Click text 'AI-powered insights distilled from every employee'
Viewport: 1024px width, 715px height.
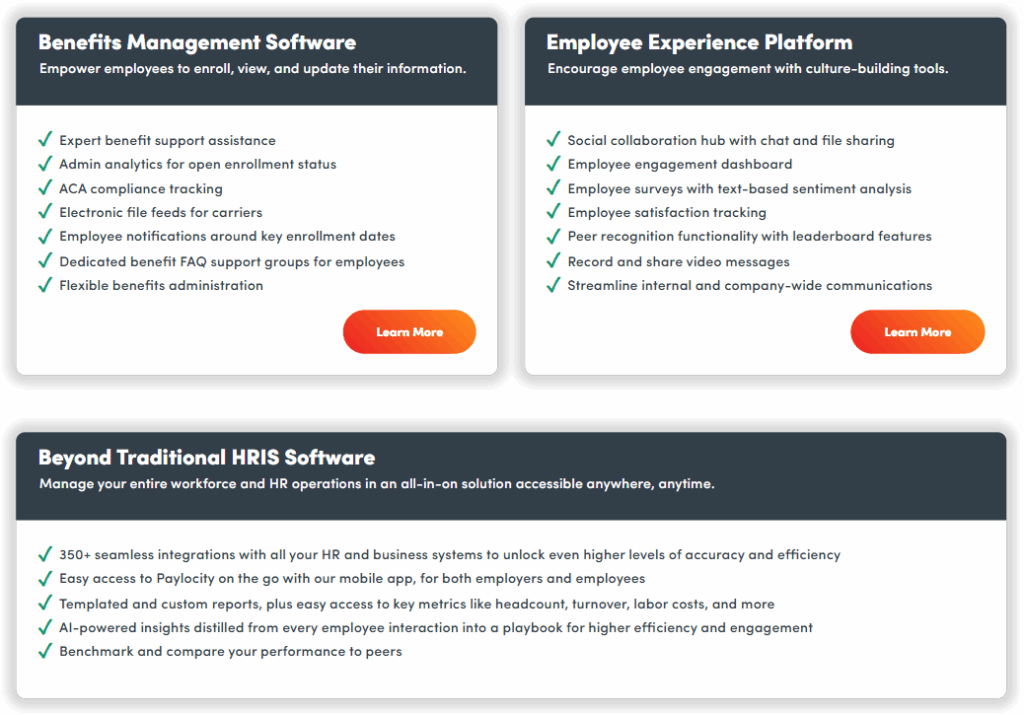(436, 628)
